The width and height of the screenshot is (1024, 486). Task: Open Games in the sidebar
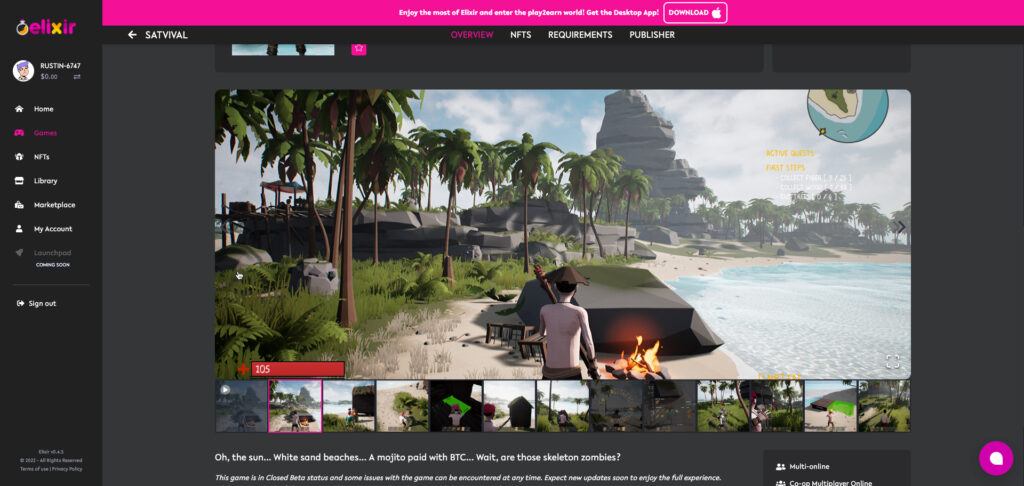click(x=45, y=133)
